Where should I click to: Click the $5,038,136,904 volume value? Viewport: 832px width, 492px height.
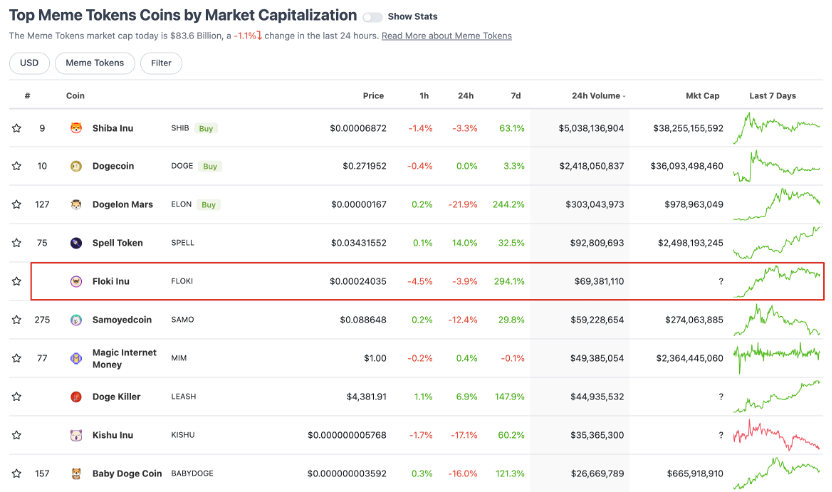coord(591,128)
